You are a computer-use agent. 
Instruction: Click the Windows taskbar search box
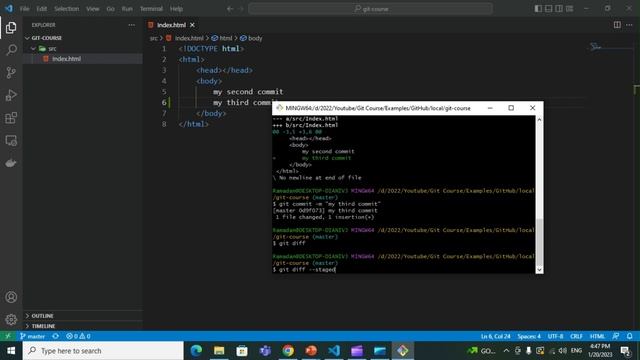coord(103,351)
